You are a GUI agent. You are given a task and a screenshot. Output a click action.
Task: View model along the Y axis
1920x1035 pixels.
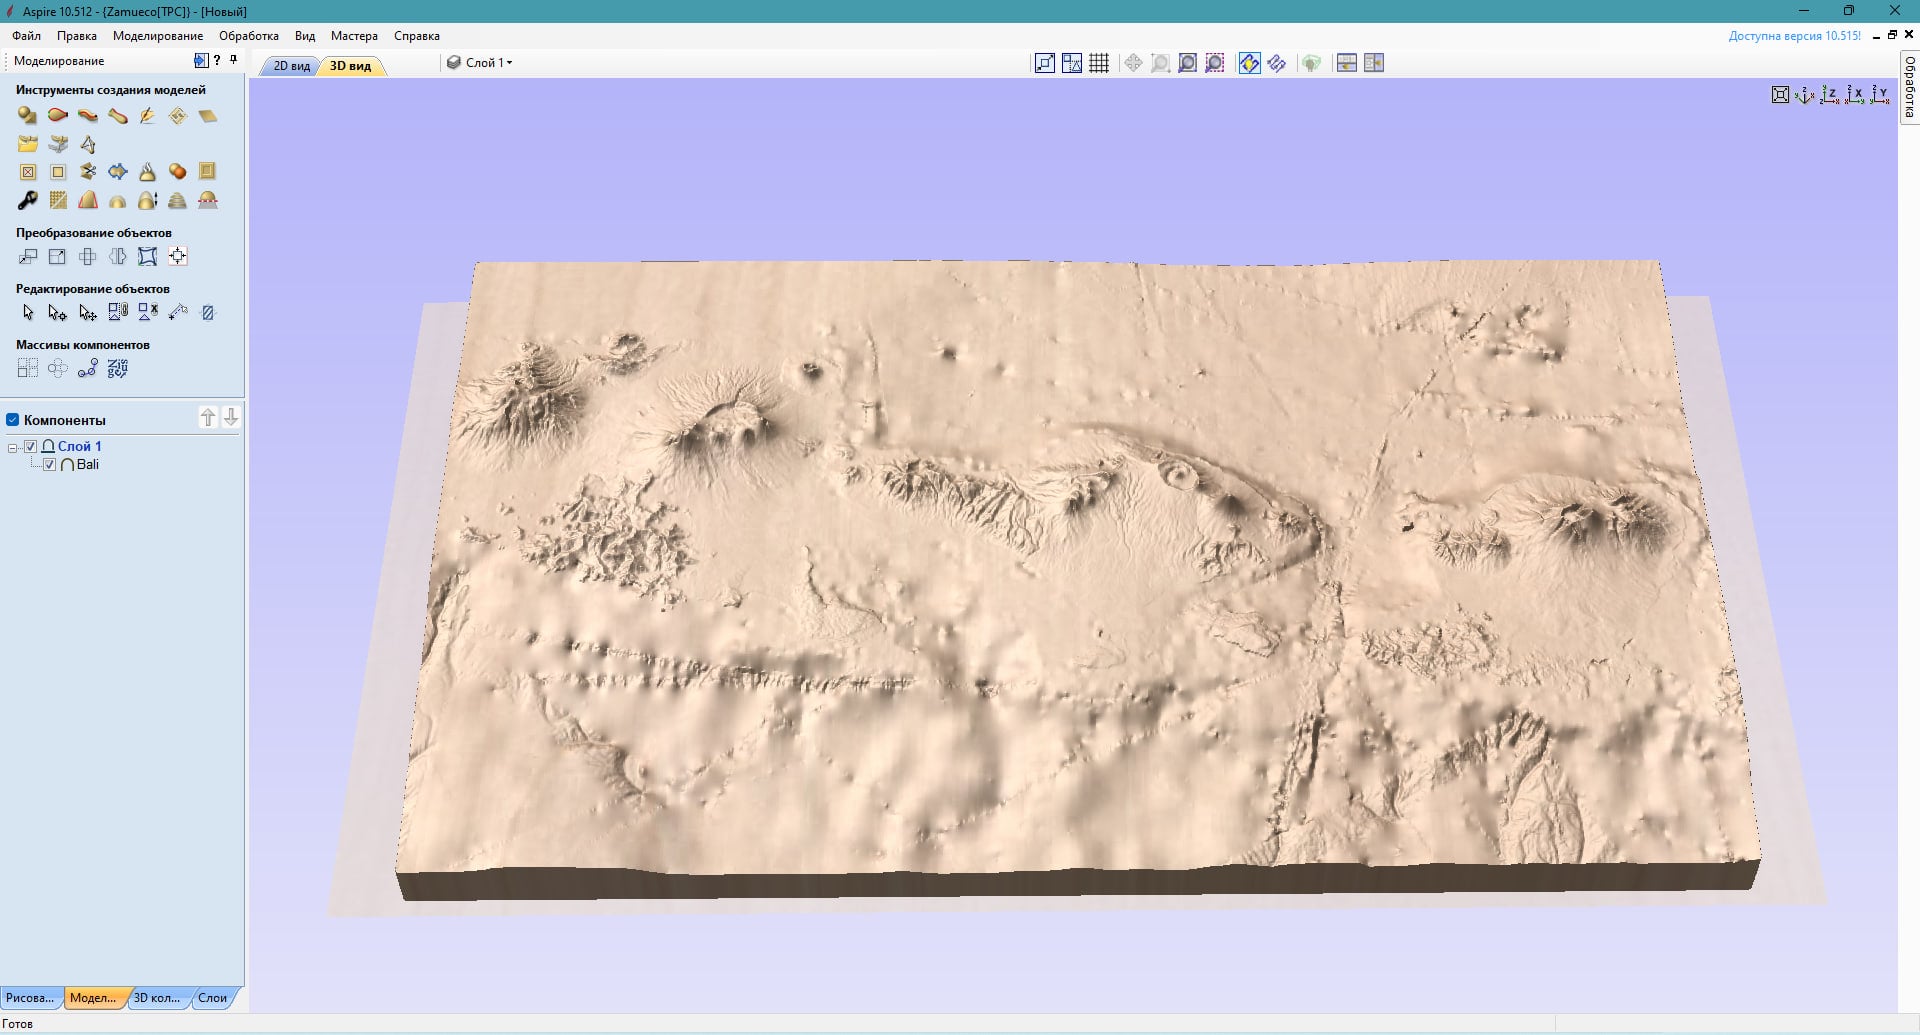tap(1879, 94)
